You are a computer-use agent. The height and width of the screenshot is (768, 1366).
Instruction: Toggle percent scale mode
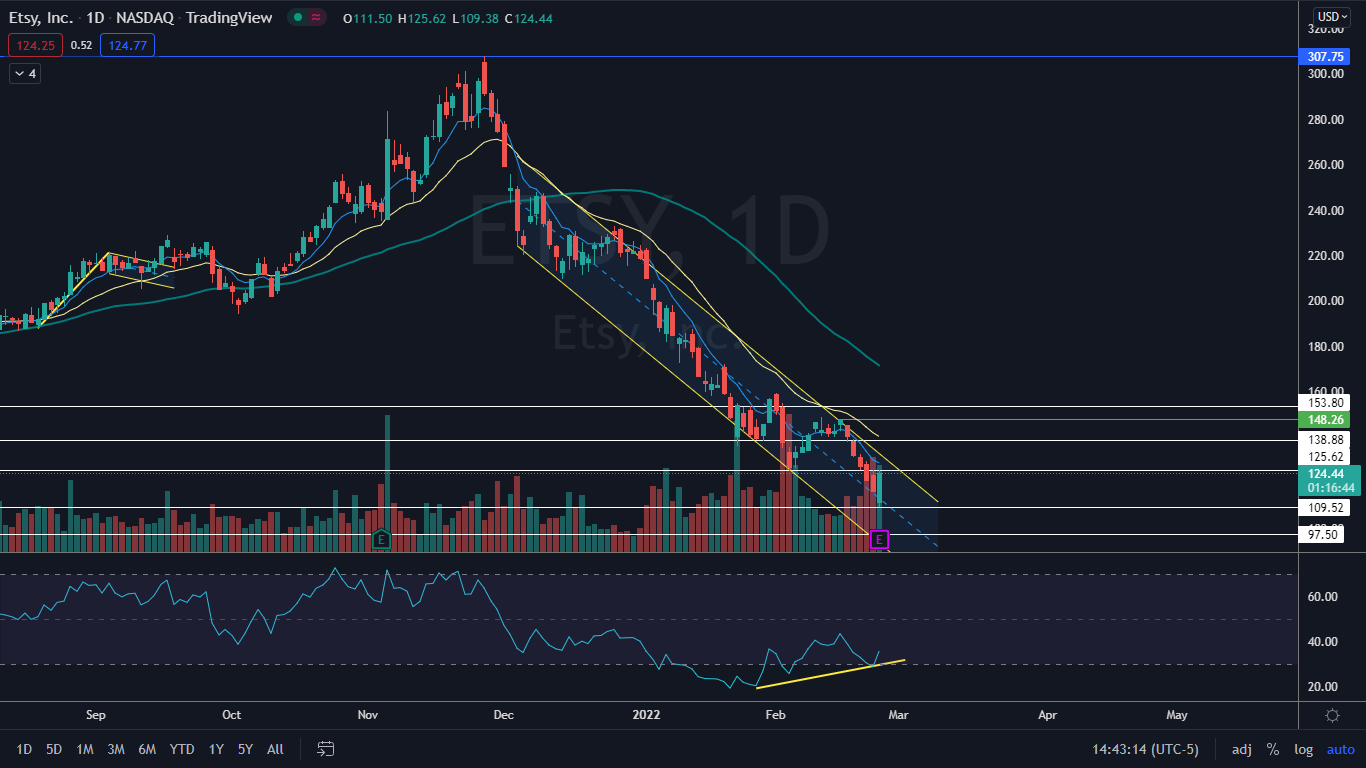[x=1273, y=748]
